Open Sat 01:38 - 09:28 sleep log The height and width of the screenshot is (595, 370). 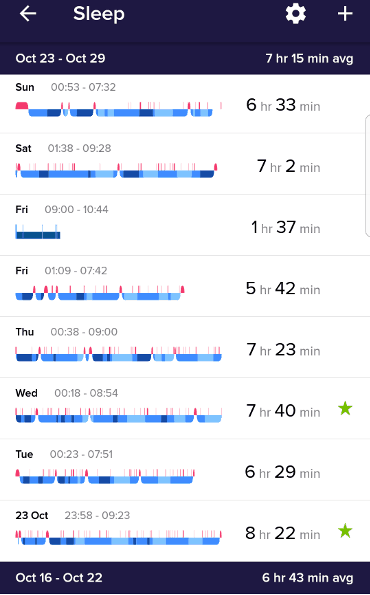(x=185, y=164)
